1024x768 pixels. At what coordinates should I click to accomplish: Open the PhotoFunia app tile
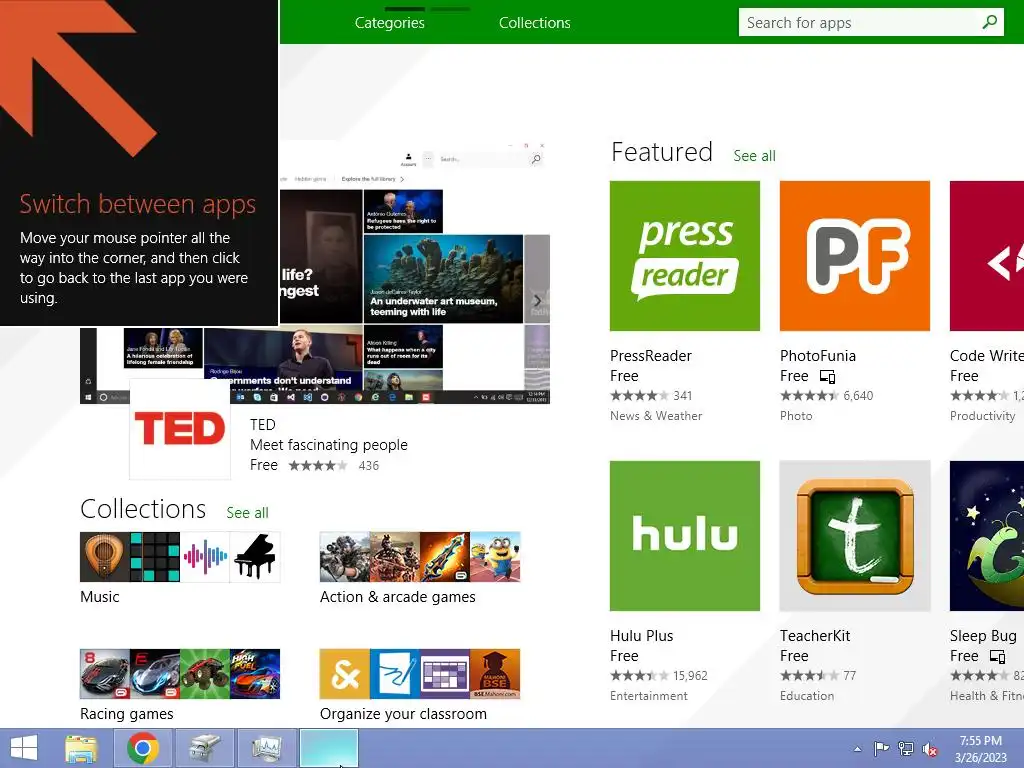pyautogui.click(x=854, y=256)
